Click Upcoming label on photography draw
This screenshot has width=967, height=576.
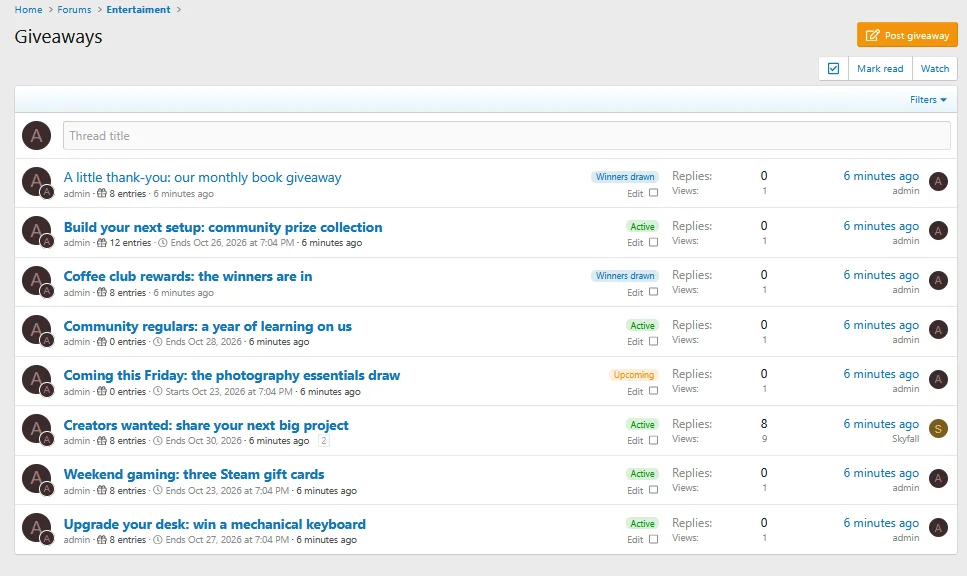[633, 375]
